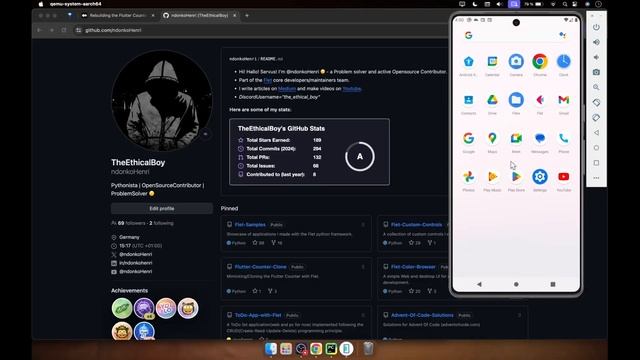The image size is (640, 360).
Task: Click the browser reload button
Action: point(64,30)
